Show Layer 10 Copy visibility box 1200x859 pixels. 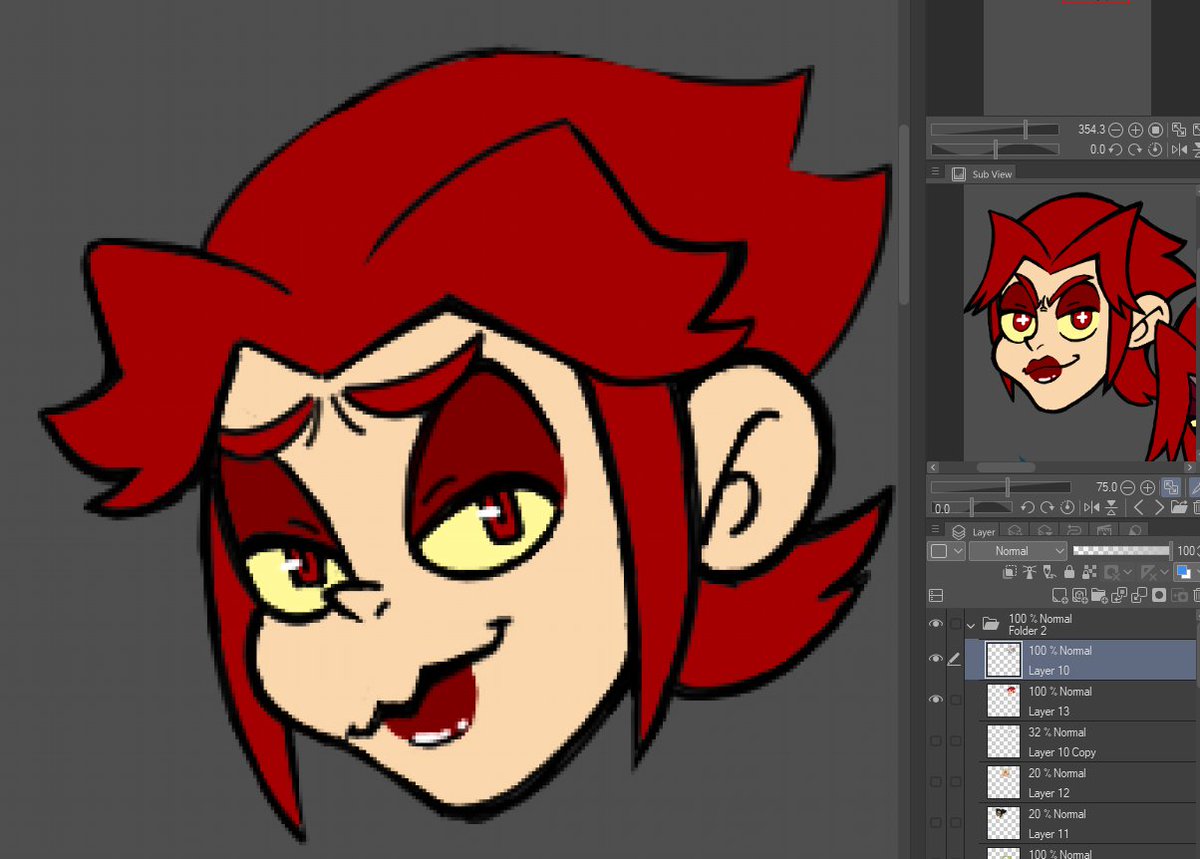pos(936,741)
